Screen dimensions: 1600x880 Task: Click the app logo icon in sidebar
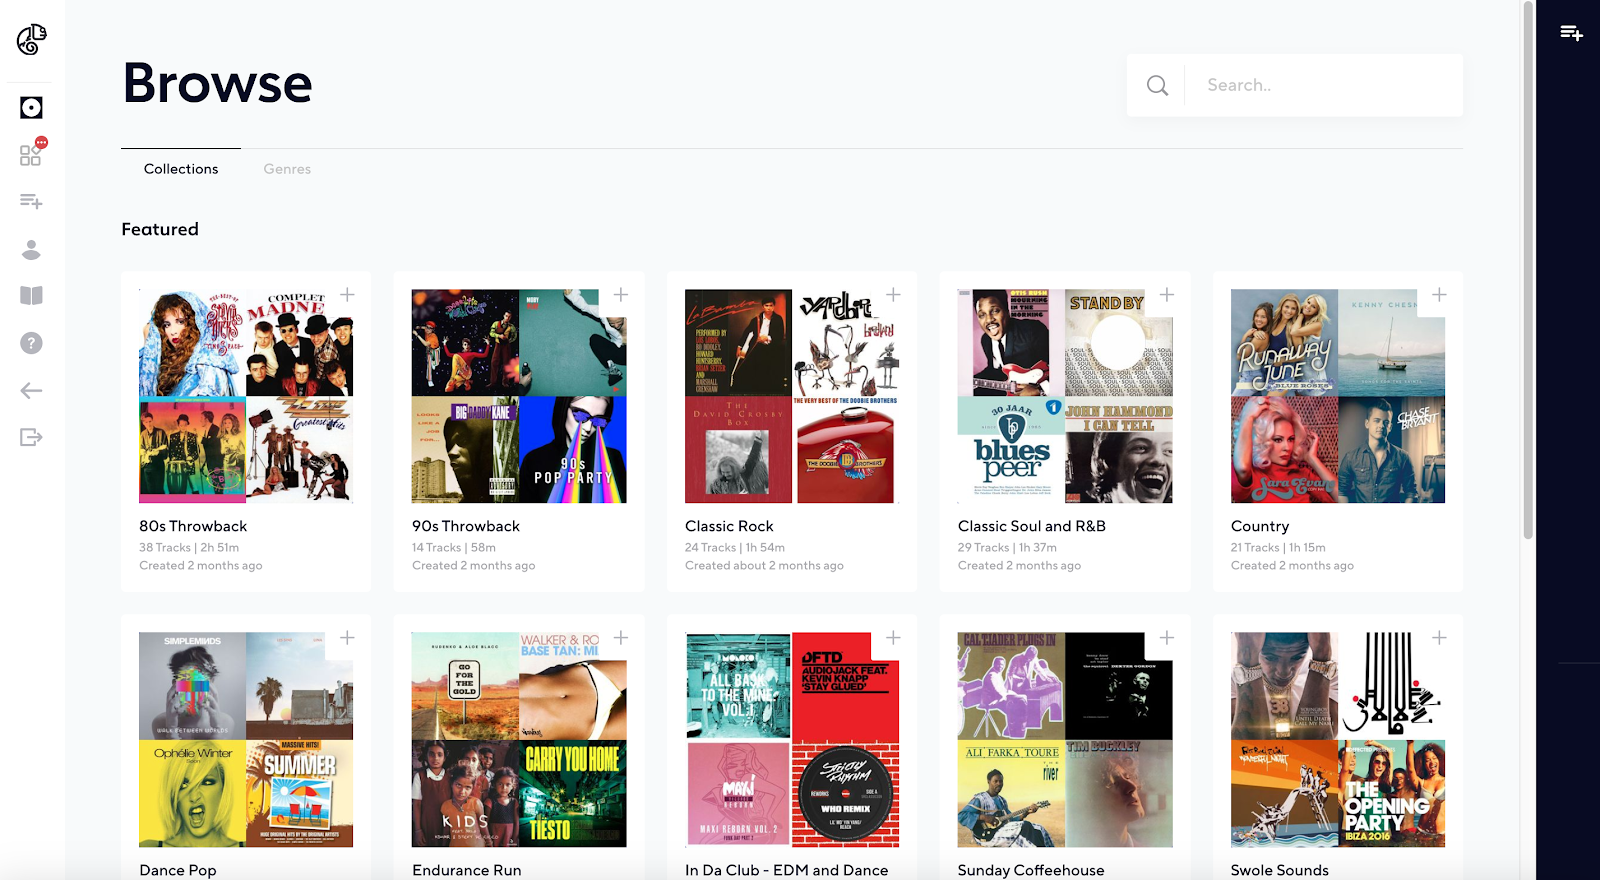pos(31,39)
